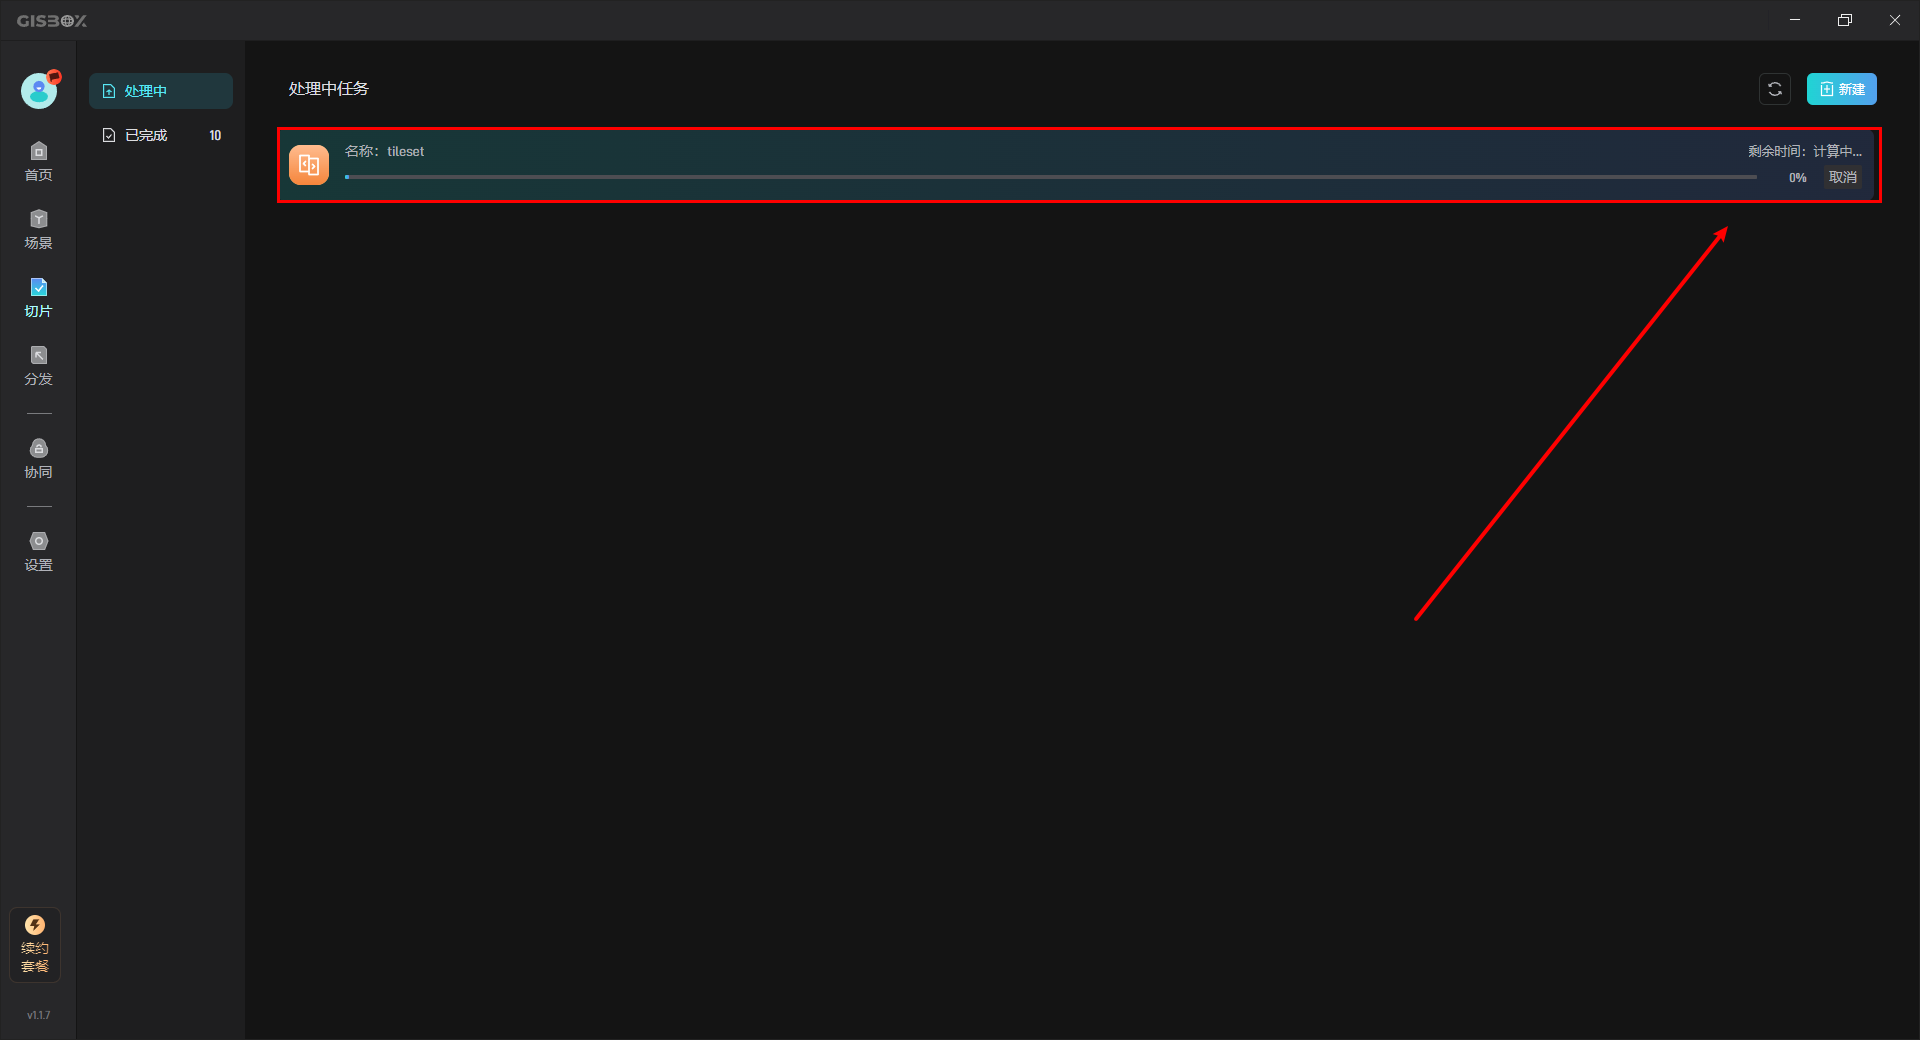The height and width of the screenshot is (1040, 1920).
Task: Open the 协同 collaboration section
Action: click(x=38, y=459)
